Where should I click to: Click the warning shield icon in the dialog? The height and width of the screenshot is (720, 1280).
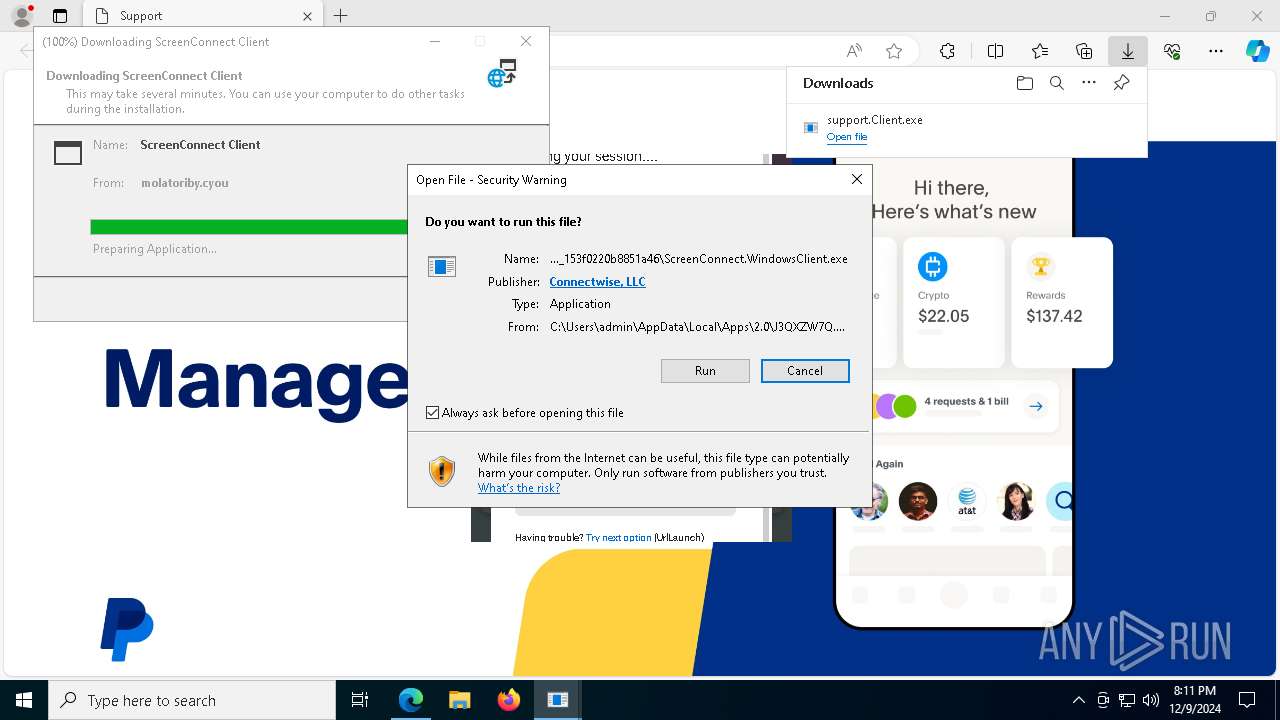coord(442,471)
